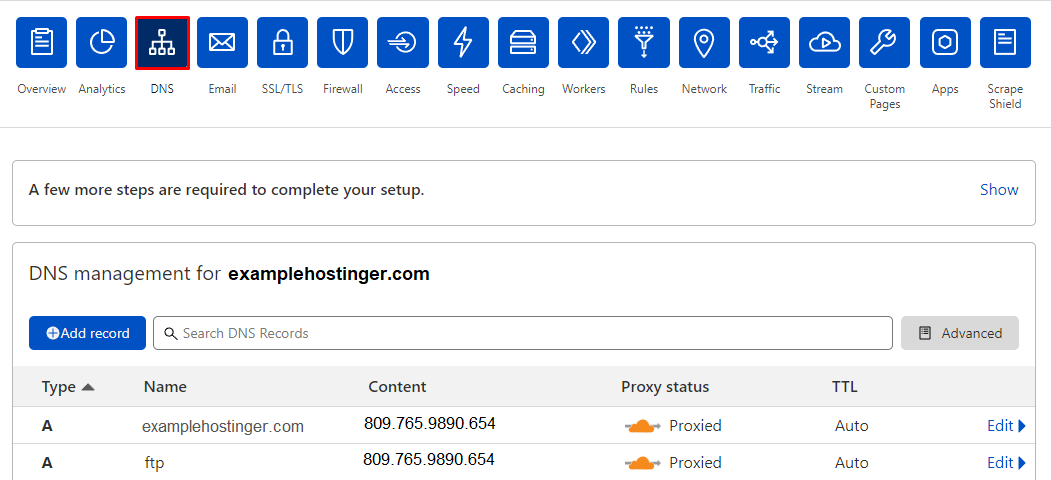Open SSL/TLS padlock icon
1051x480 pixels.
tap(282, 43)
